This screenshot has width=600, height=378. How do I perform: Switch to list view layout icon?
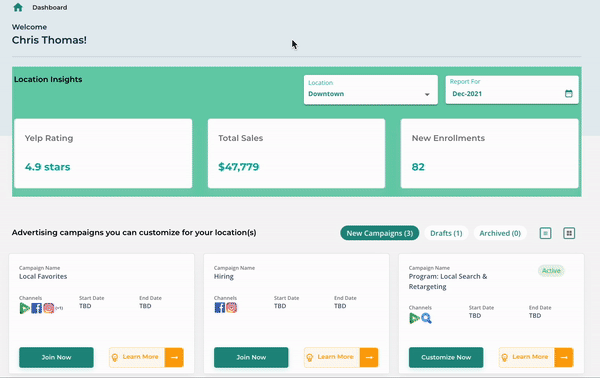tap(545, 233)
